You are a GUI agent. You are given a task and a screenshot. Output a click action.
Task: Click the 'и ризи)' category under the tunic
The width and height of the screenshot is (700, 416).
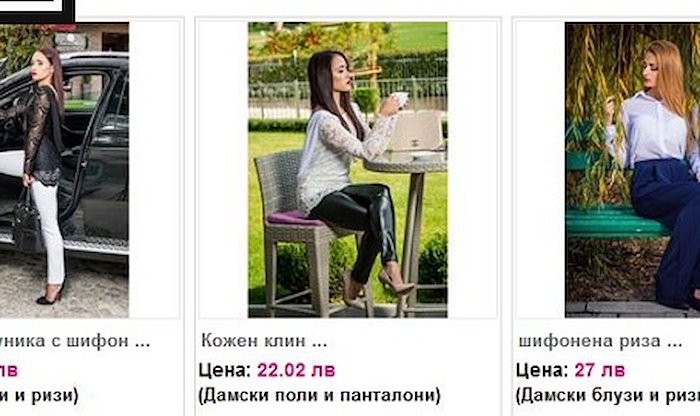(39, 395)
